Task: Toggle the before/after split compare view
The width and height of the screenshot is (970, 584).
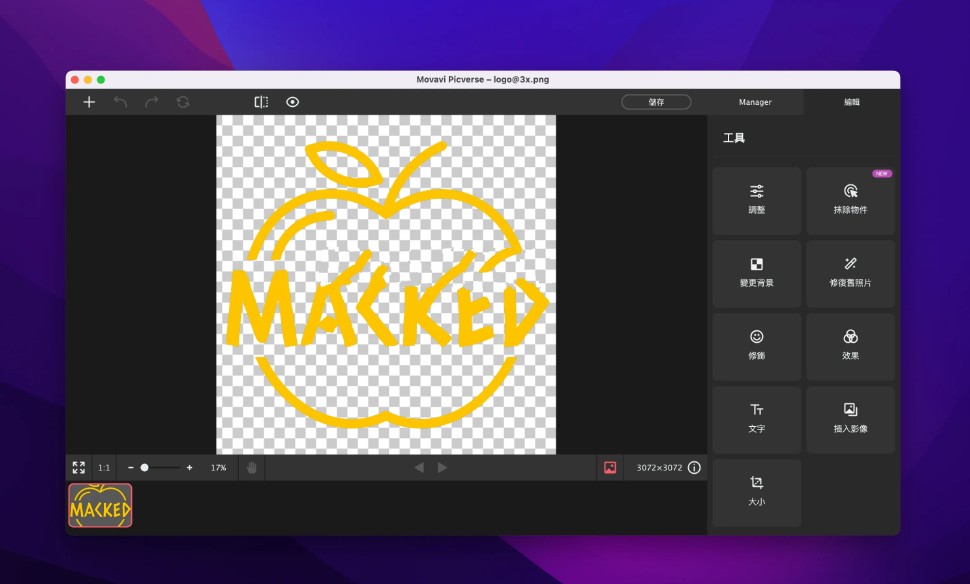Action: coord(261,102)
